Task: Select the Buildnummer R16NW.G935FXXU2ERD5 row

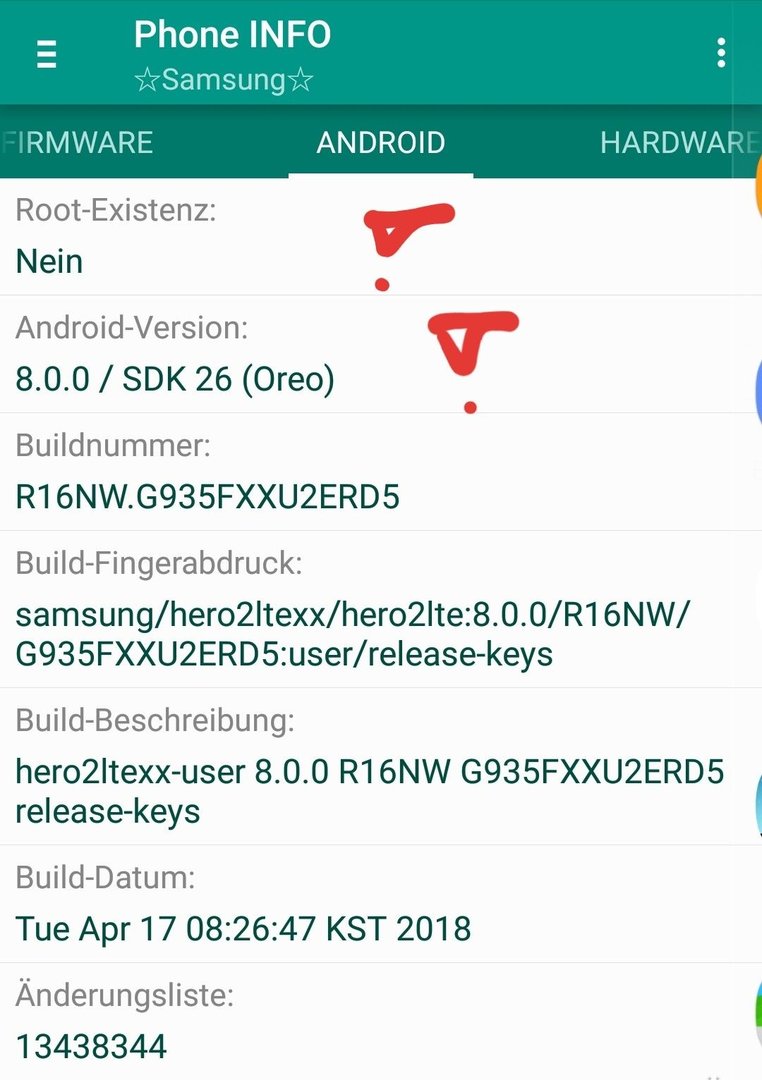Action: [381, 472]
